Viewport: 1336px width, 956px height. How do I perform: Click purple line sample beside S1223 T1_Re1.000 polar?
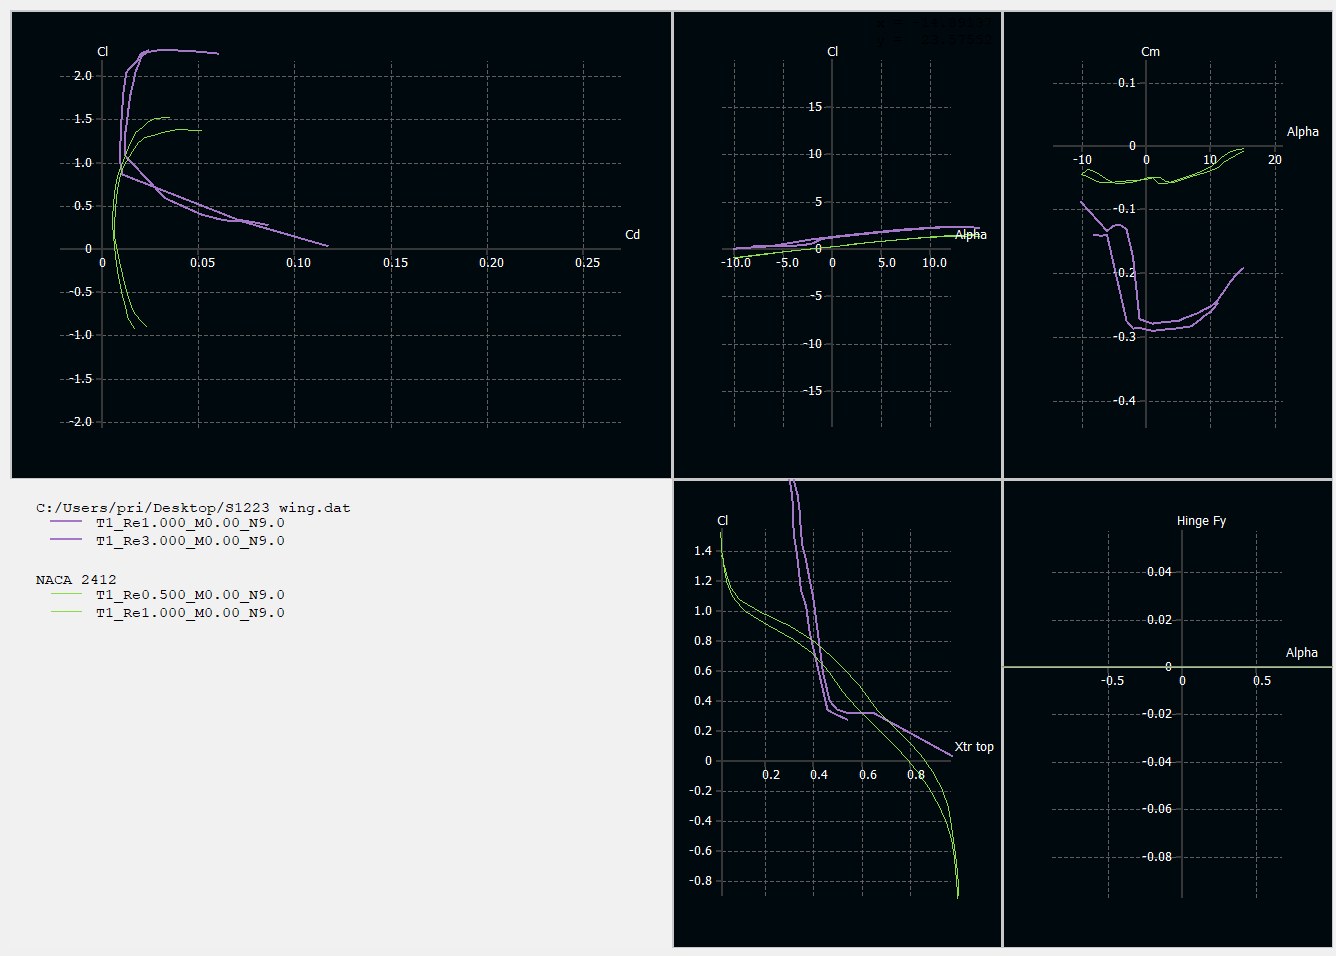66,522
